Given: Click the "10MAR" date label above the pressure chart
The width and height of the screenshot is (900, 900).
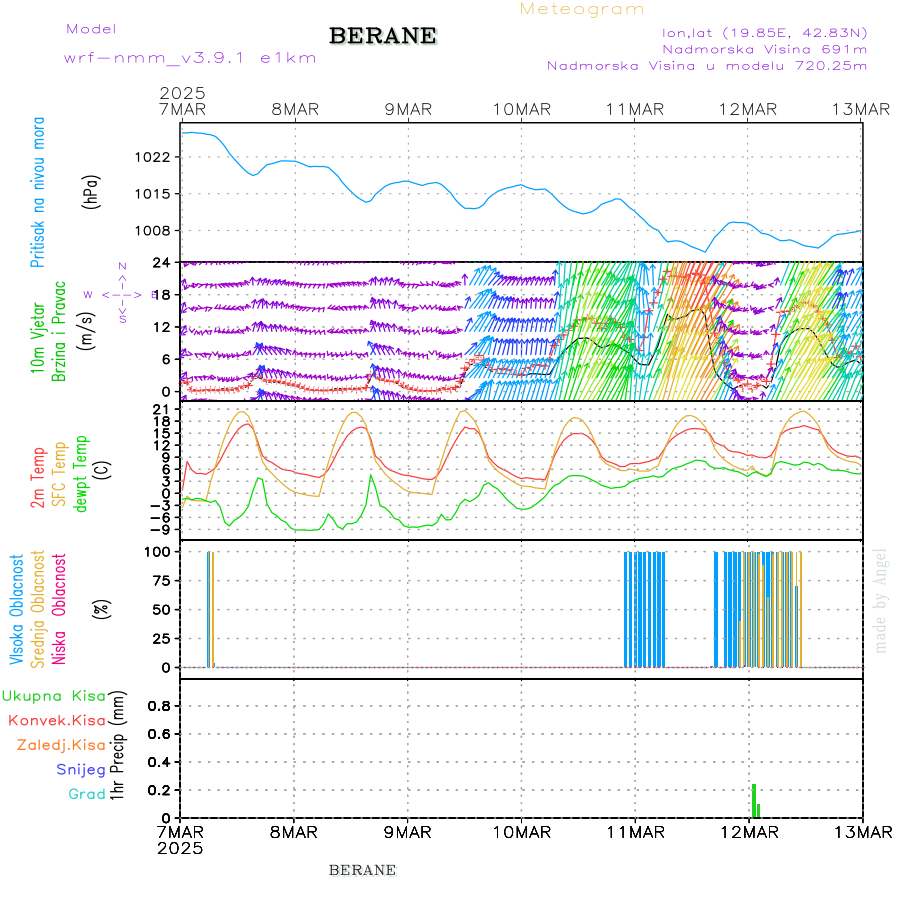Looking at the screenshot, I should tap(522, 109).
